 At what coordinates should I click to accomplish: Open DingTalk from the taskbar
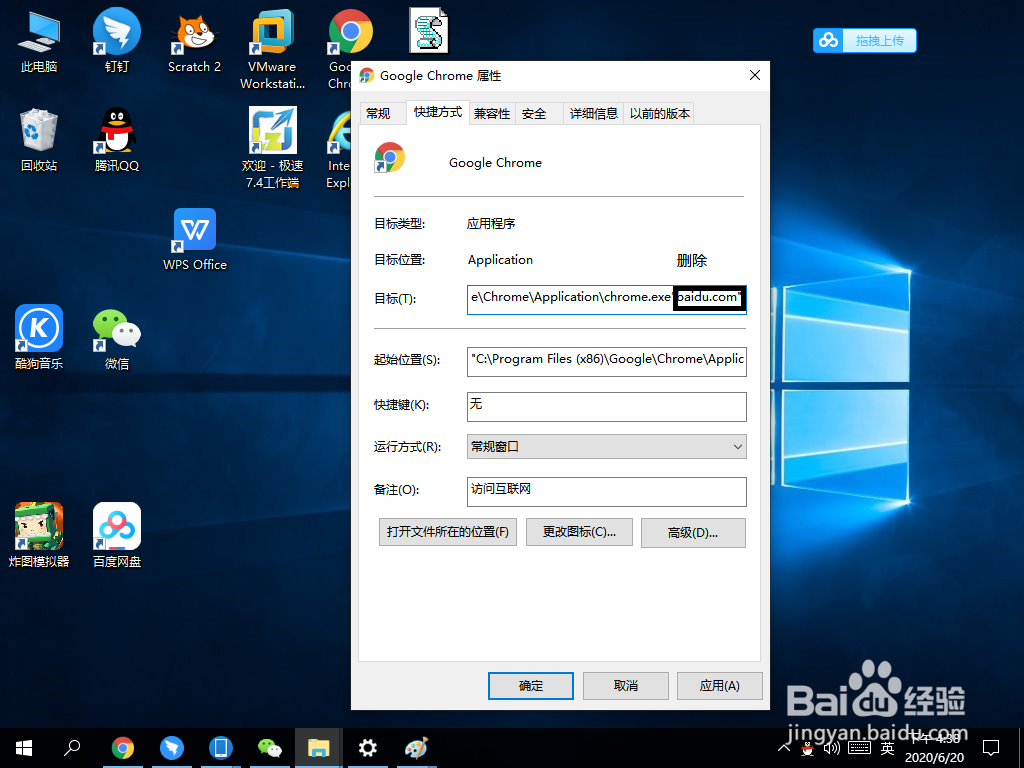[x=172, y=748]
